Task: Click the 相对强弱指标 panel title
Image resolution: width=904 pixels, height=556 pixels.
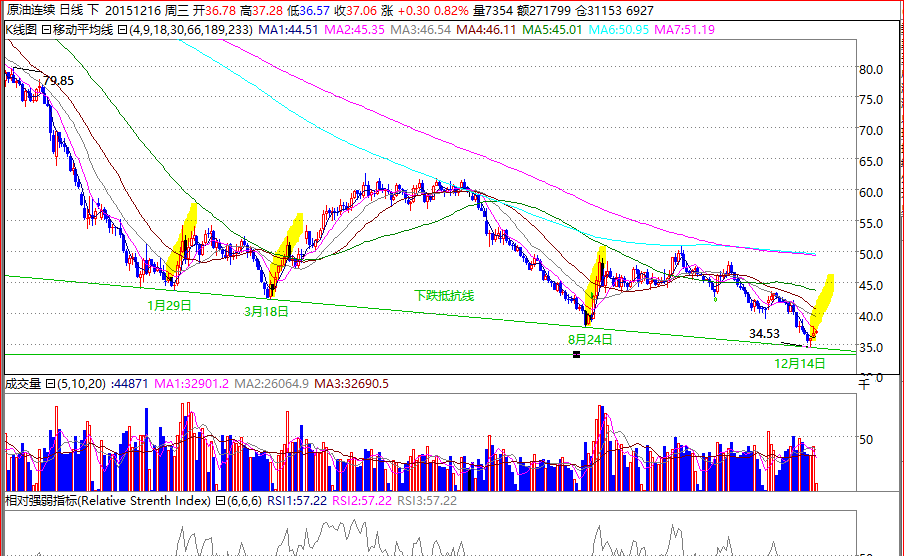Action: (107, 501)
